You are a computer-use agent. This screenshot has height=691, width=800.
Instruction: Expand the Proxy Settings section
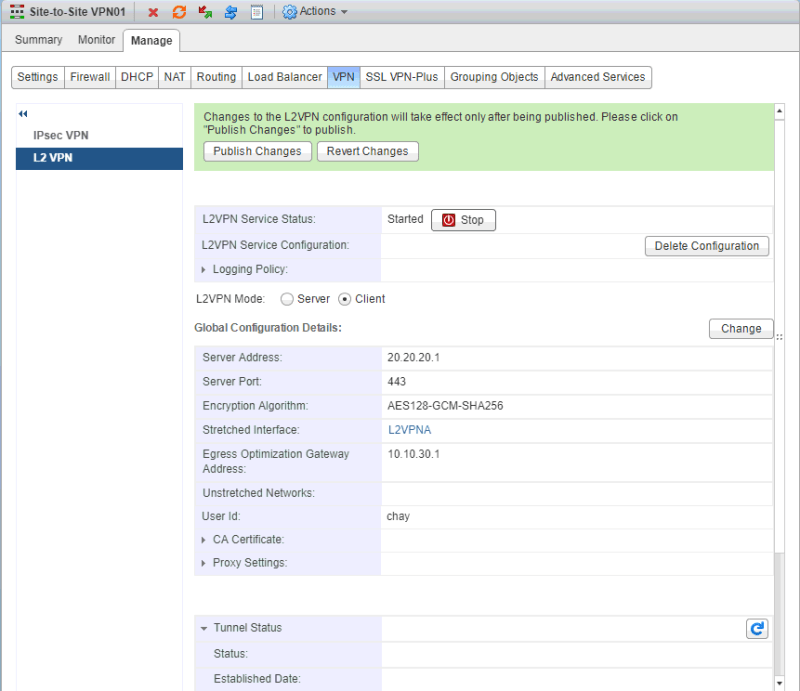(204, 563)
